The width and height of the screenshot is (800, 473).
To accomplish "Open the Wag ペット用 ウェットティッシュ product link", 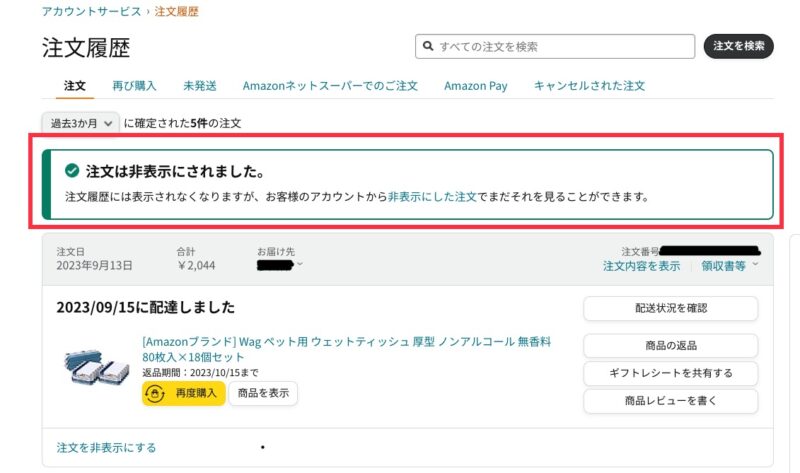I will (x=346, y=349).
